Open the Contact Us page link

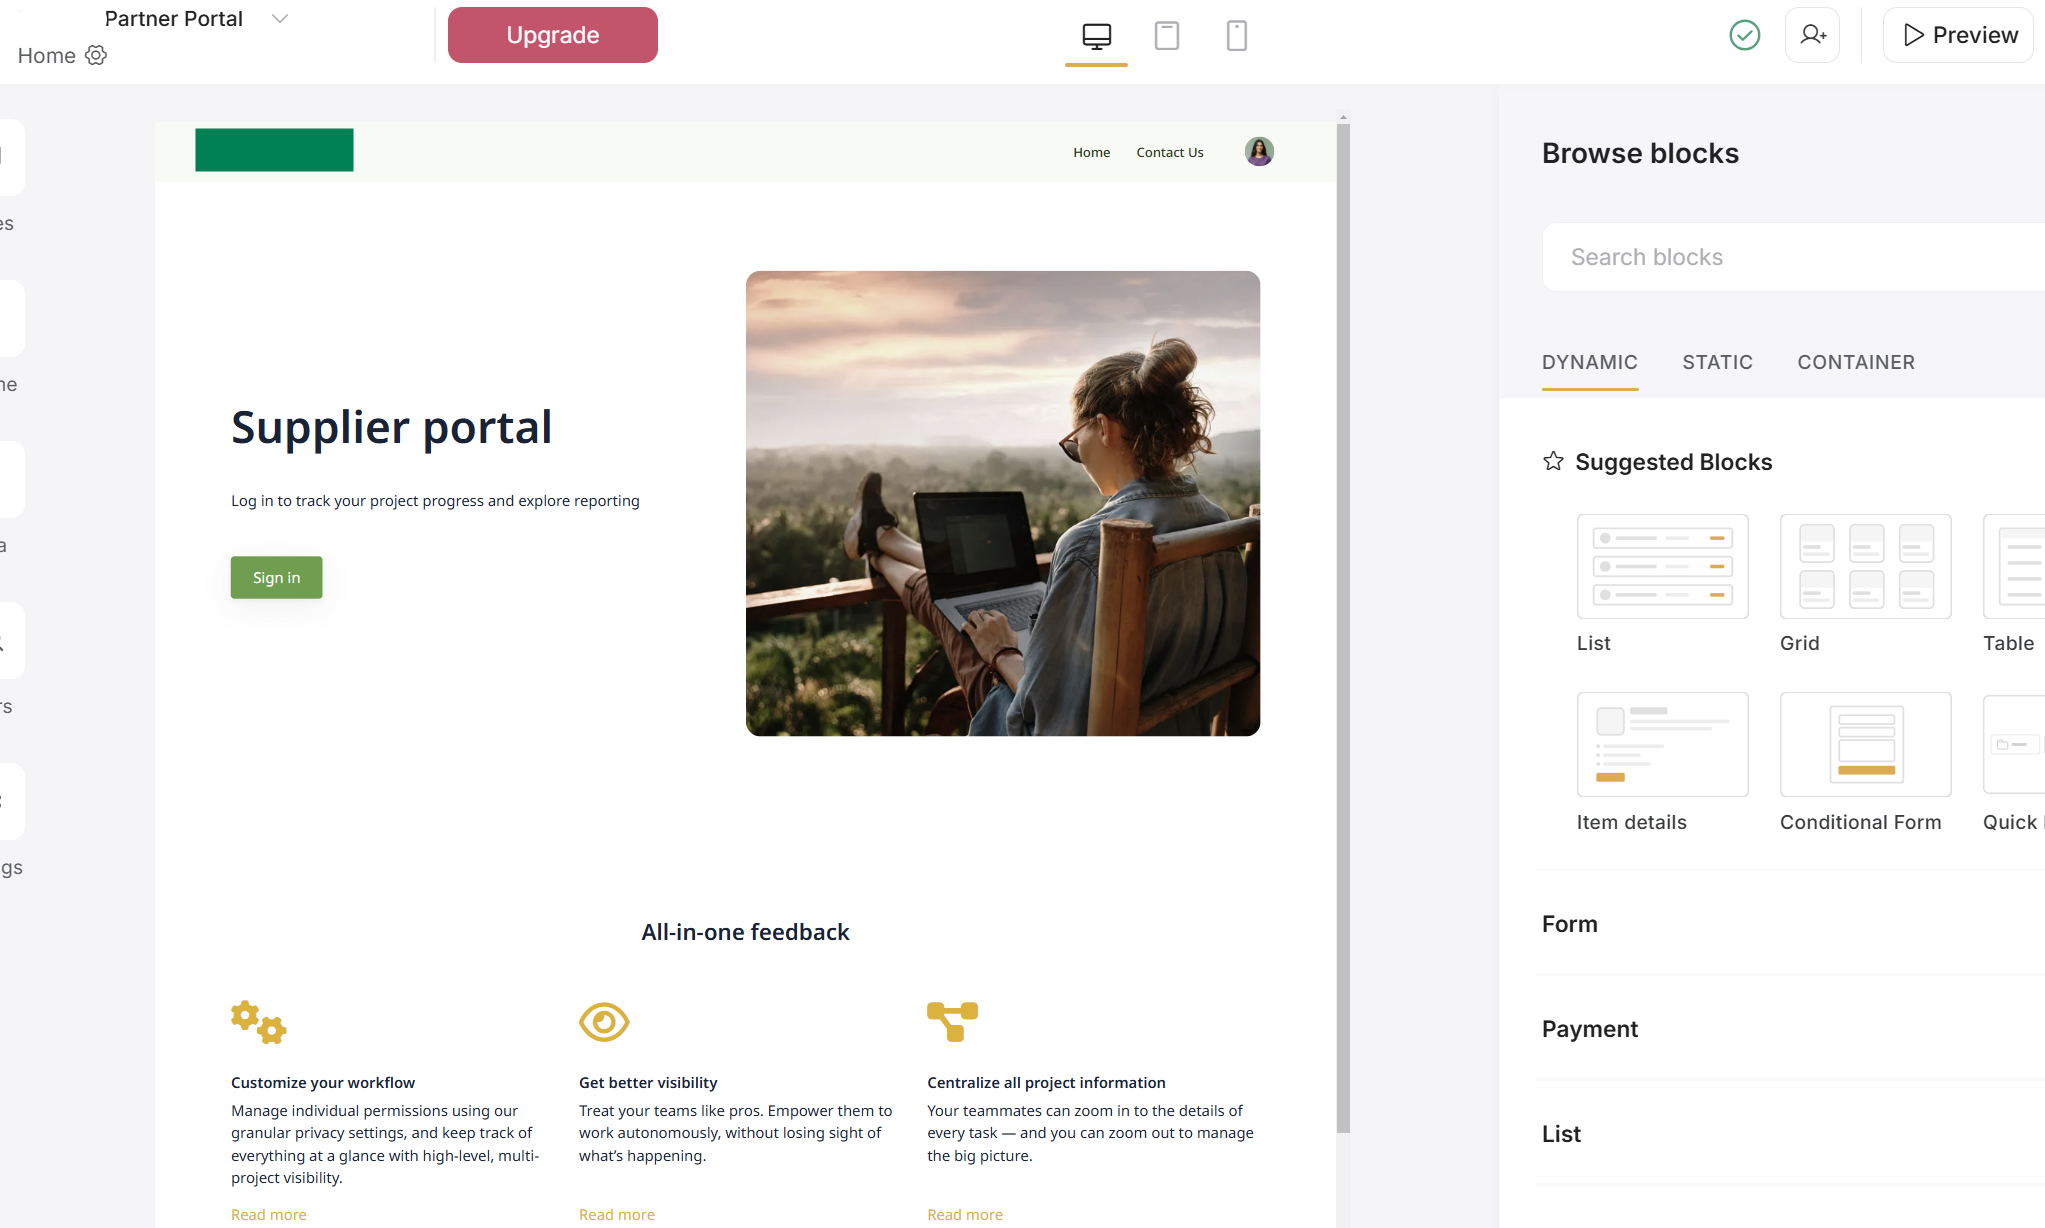(x=1169, y=151)
